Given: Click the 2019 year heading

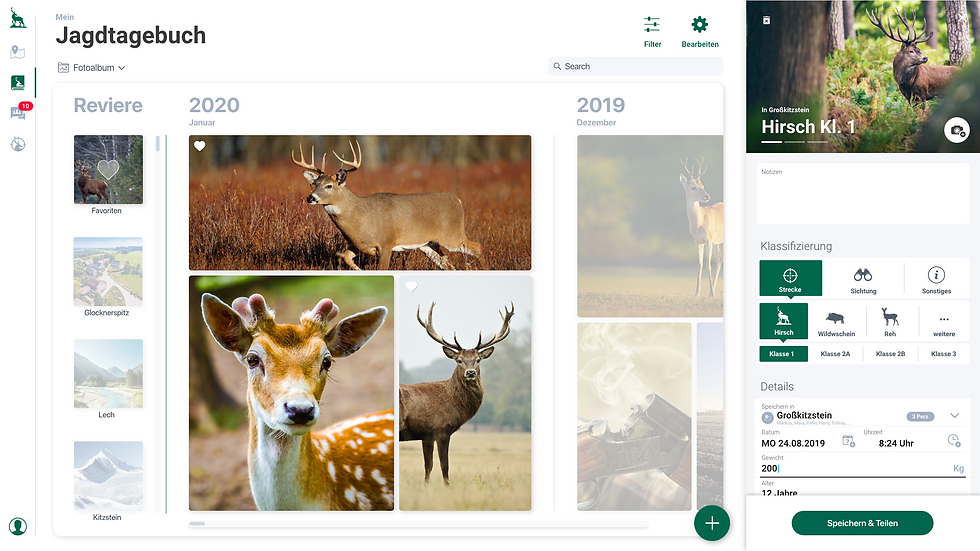Looking at the screenshot, I should pyautogui.click(x=601, y=105).
